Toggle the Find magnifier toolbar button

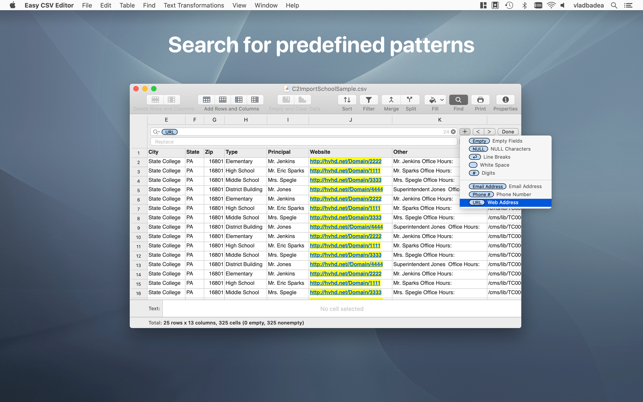[x=458, y=100]
